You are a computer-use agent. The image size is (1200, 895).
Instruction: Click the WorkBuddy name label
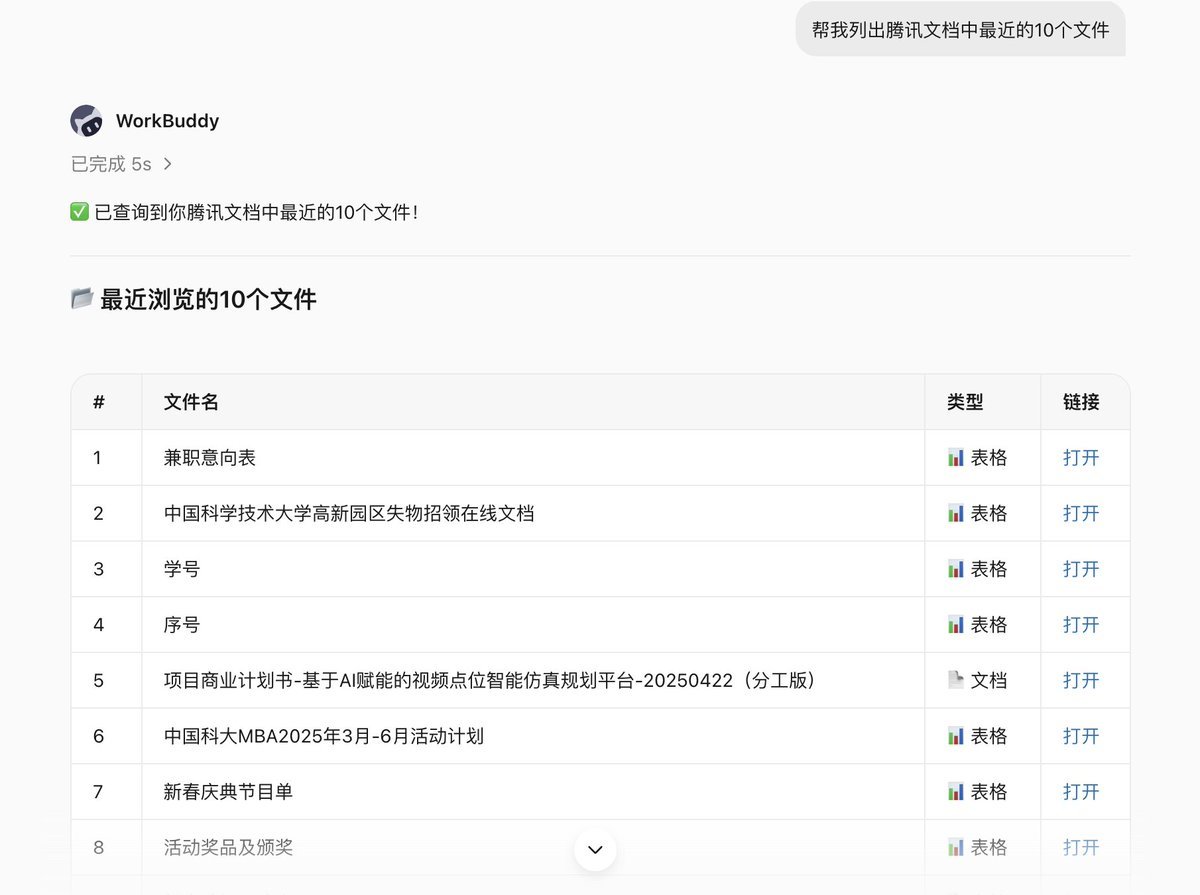coord(167,121)
